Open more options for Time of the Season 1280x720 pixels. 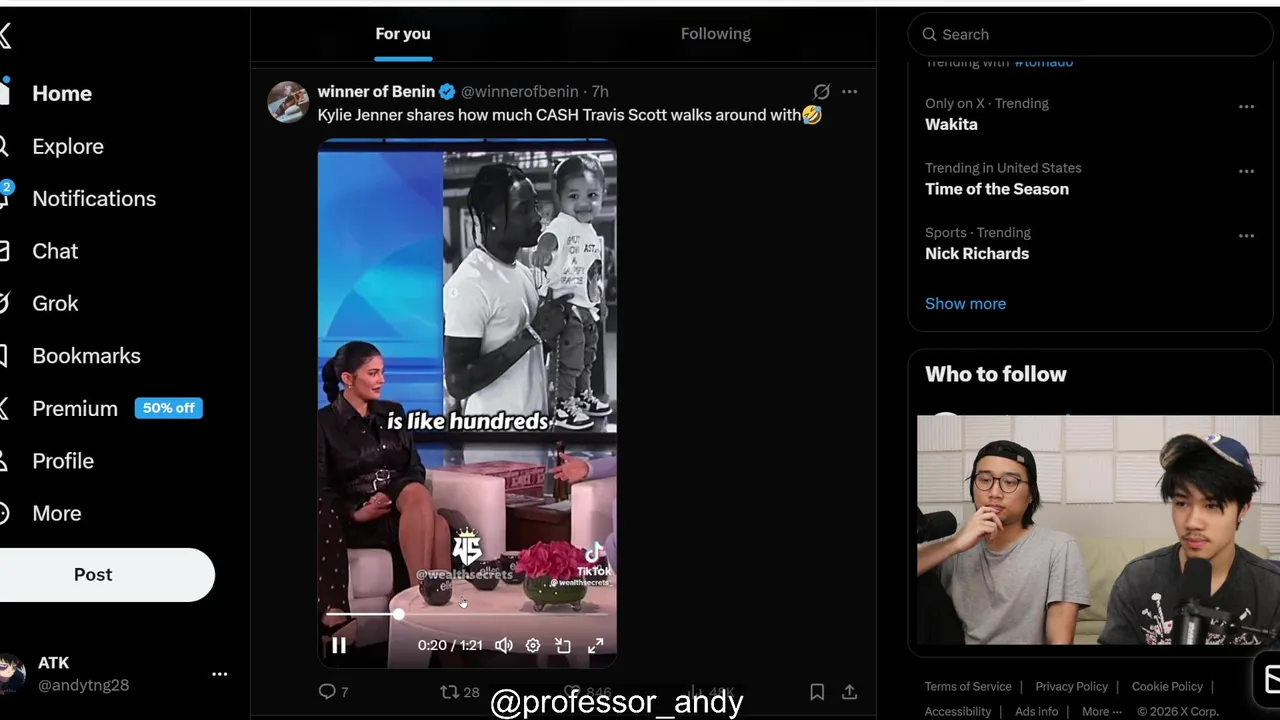point(1246,171)
